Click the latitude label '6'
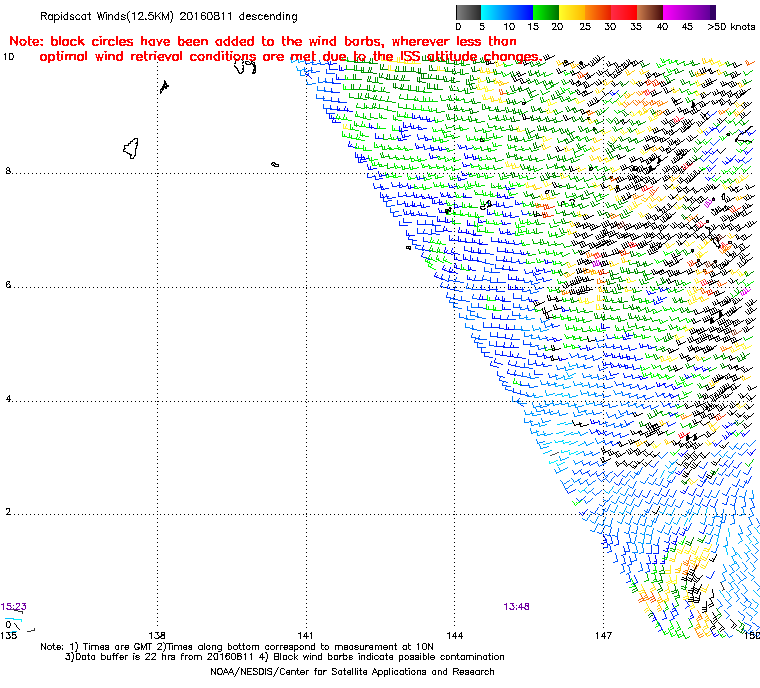 [8, 285]
